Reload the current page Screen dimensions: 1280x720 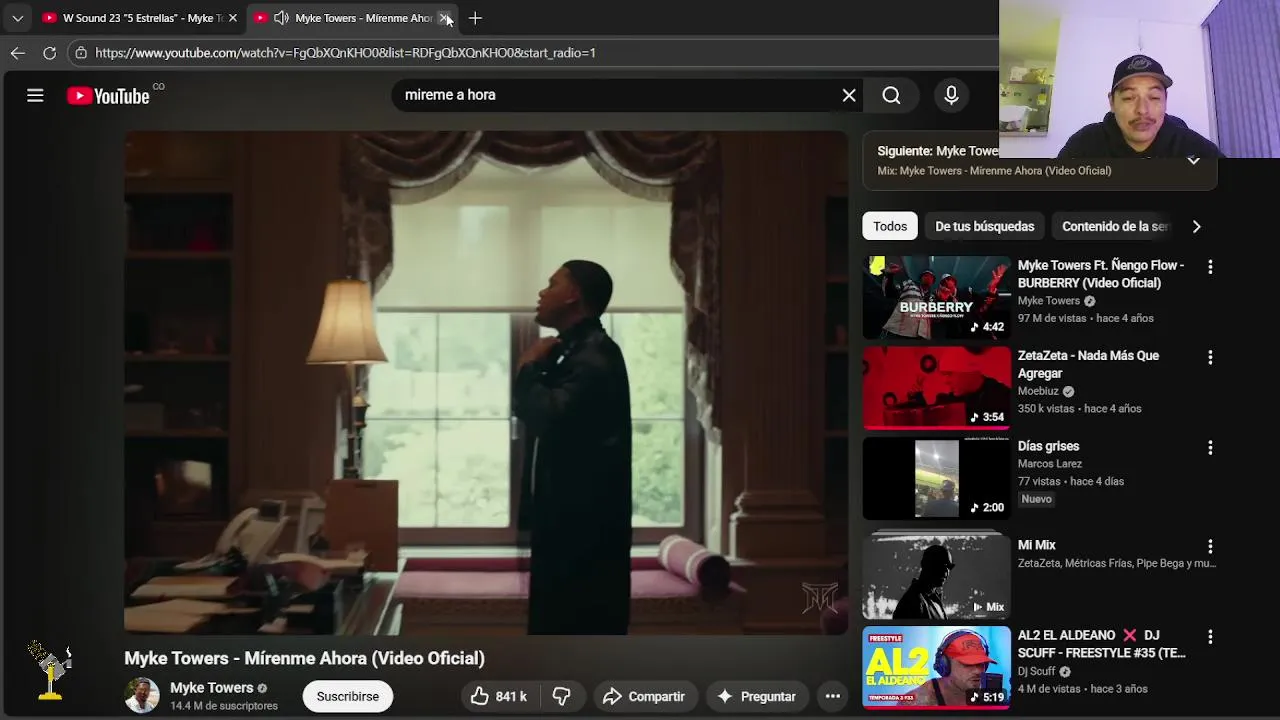click(49, 53)
